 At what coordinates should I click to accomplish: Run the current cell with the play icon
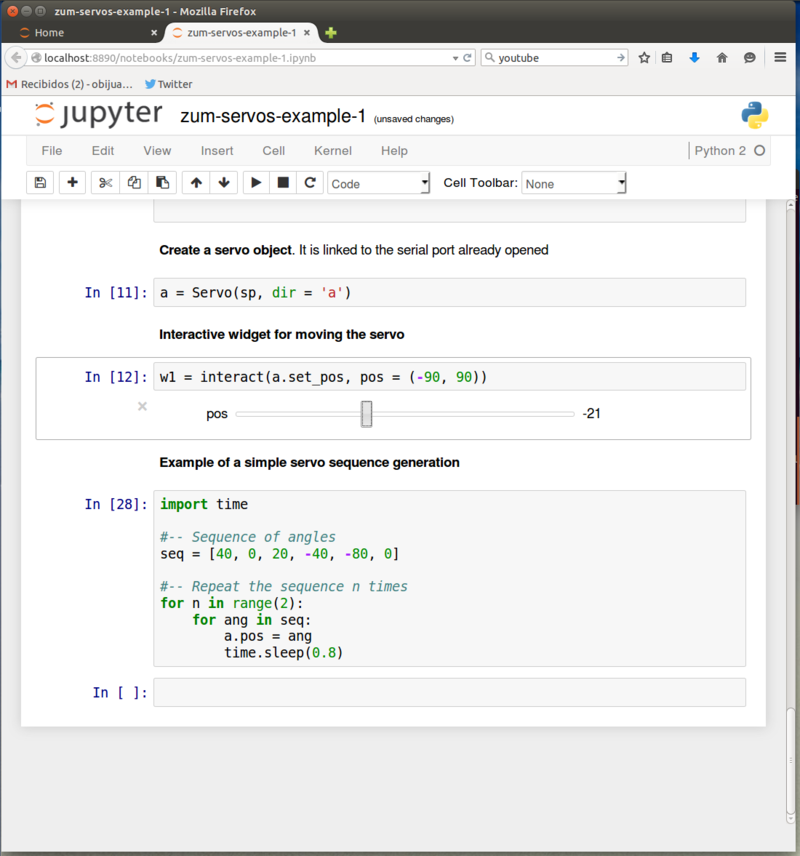point(256,183)
